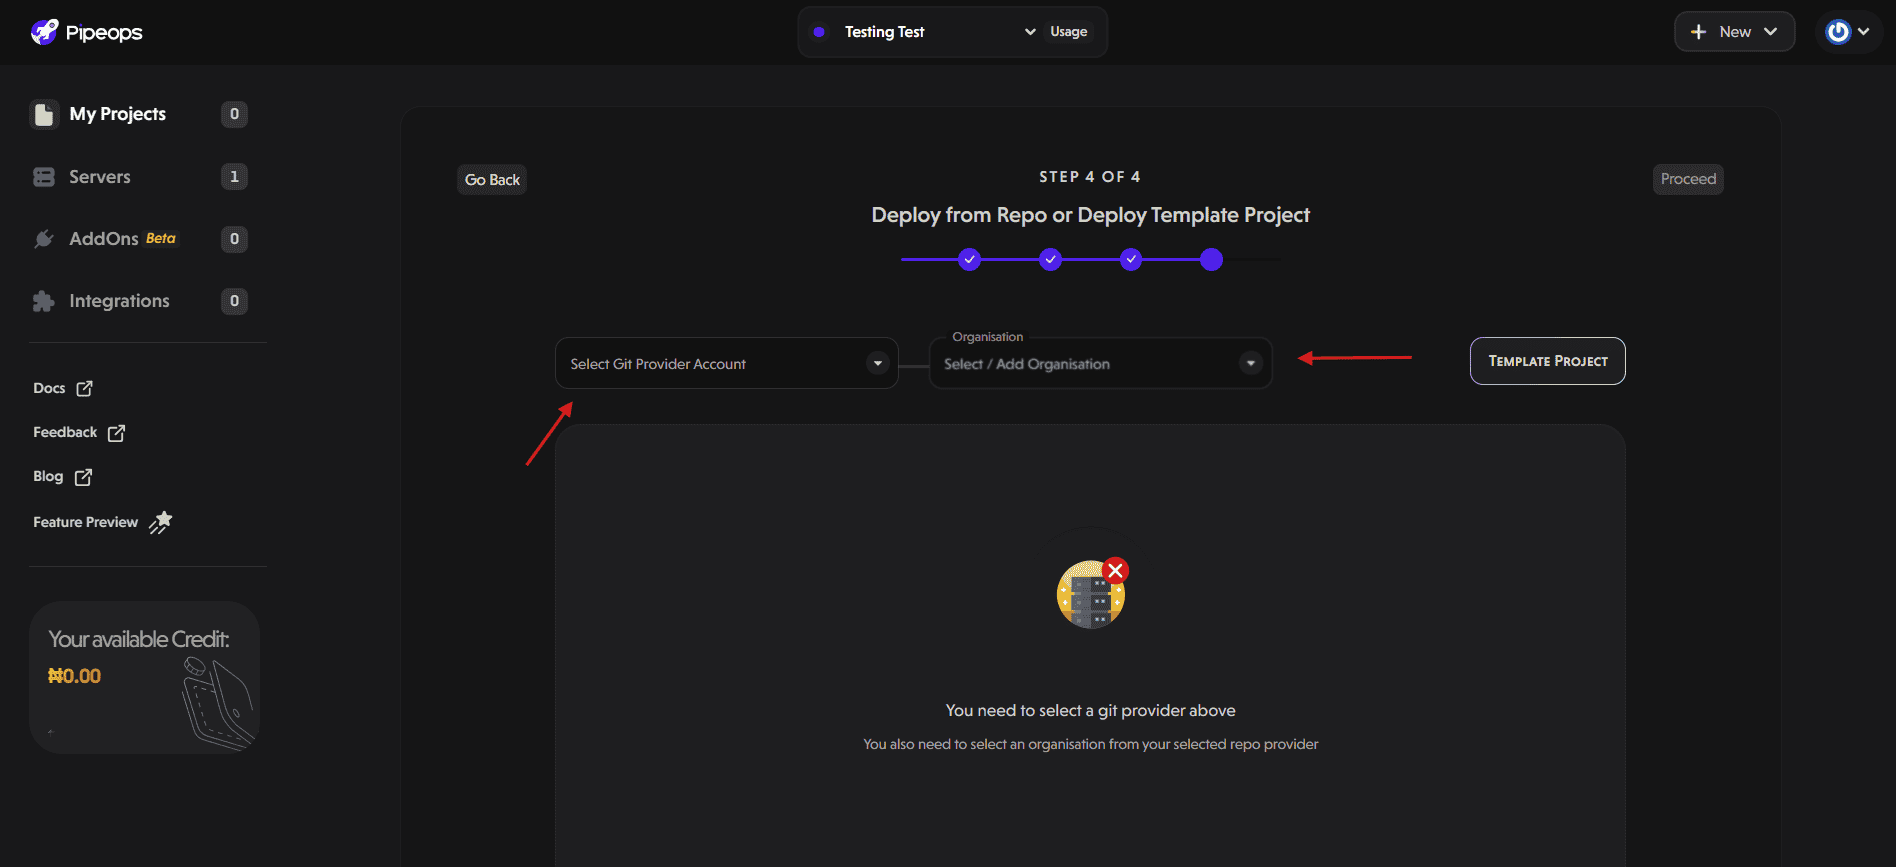This screenshot has width=1896, height=867.
Task: Open AddOns Beta section
Action: [122, 239]
